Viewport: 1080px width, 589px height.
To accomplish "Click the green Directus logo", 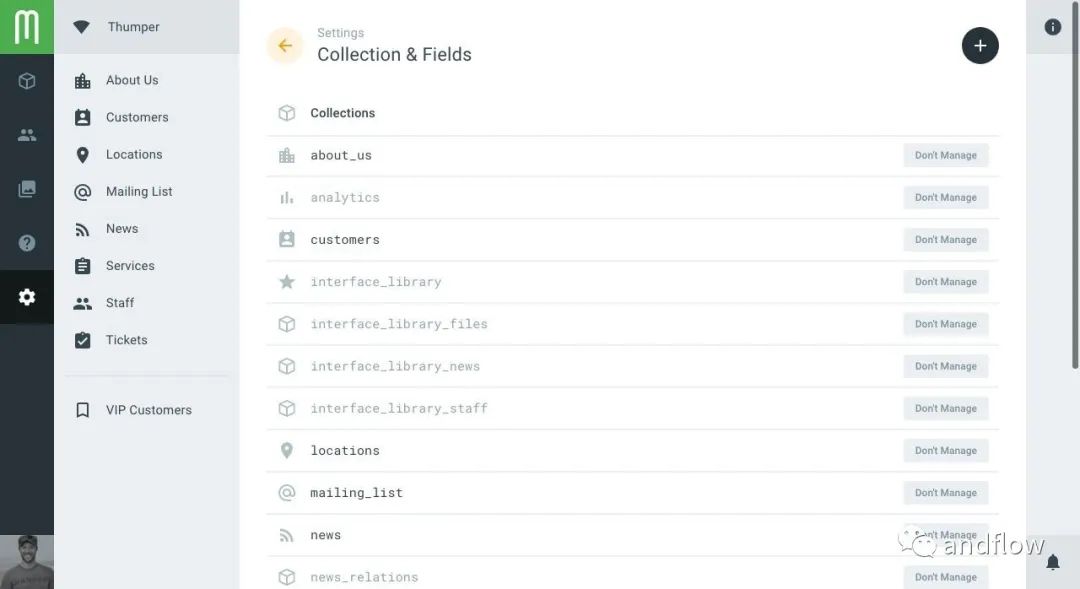I will (27, 27).
